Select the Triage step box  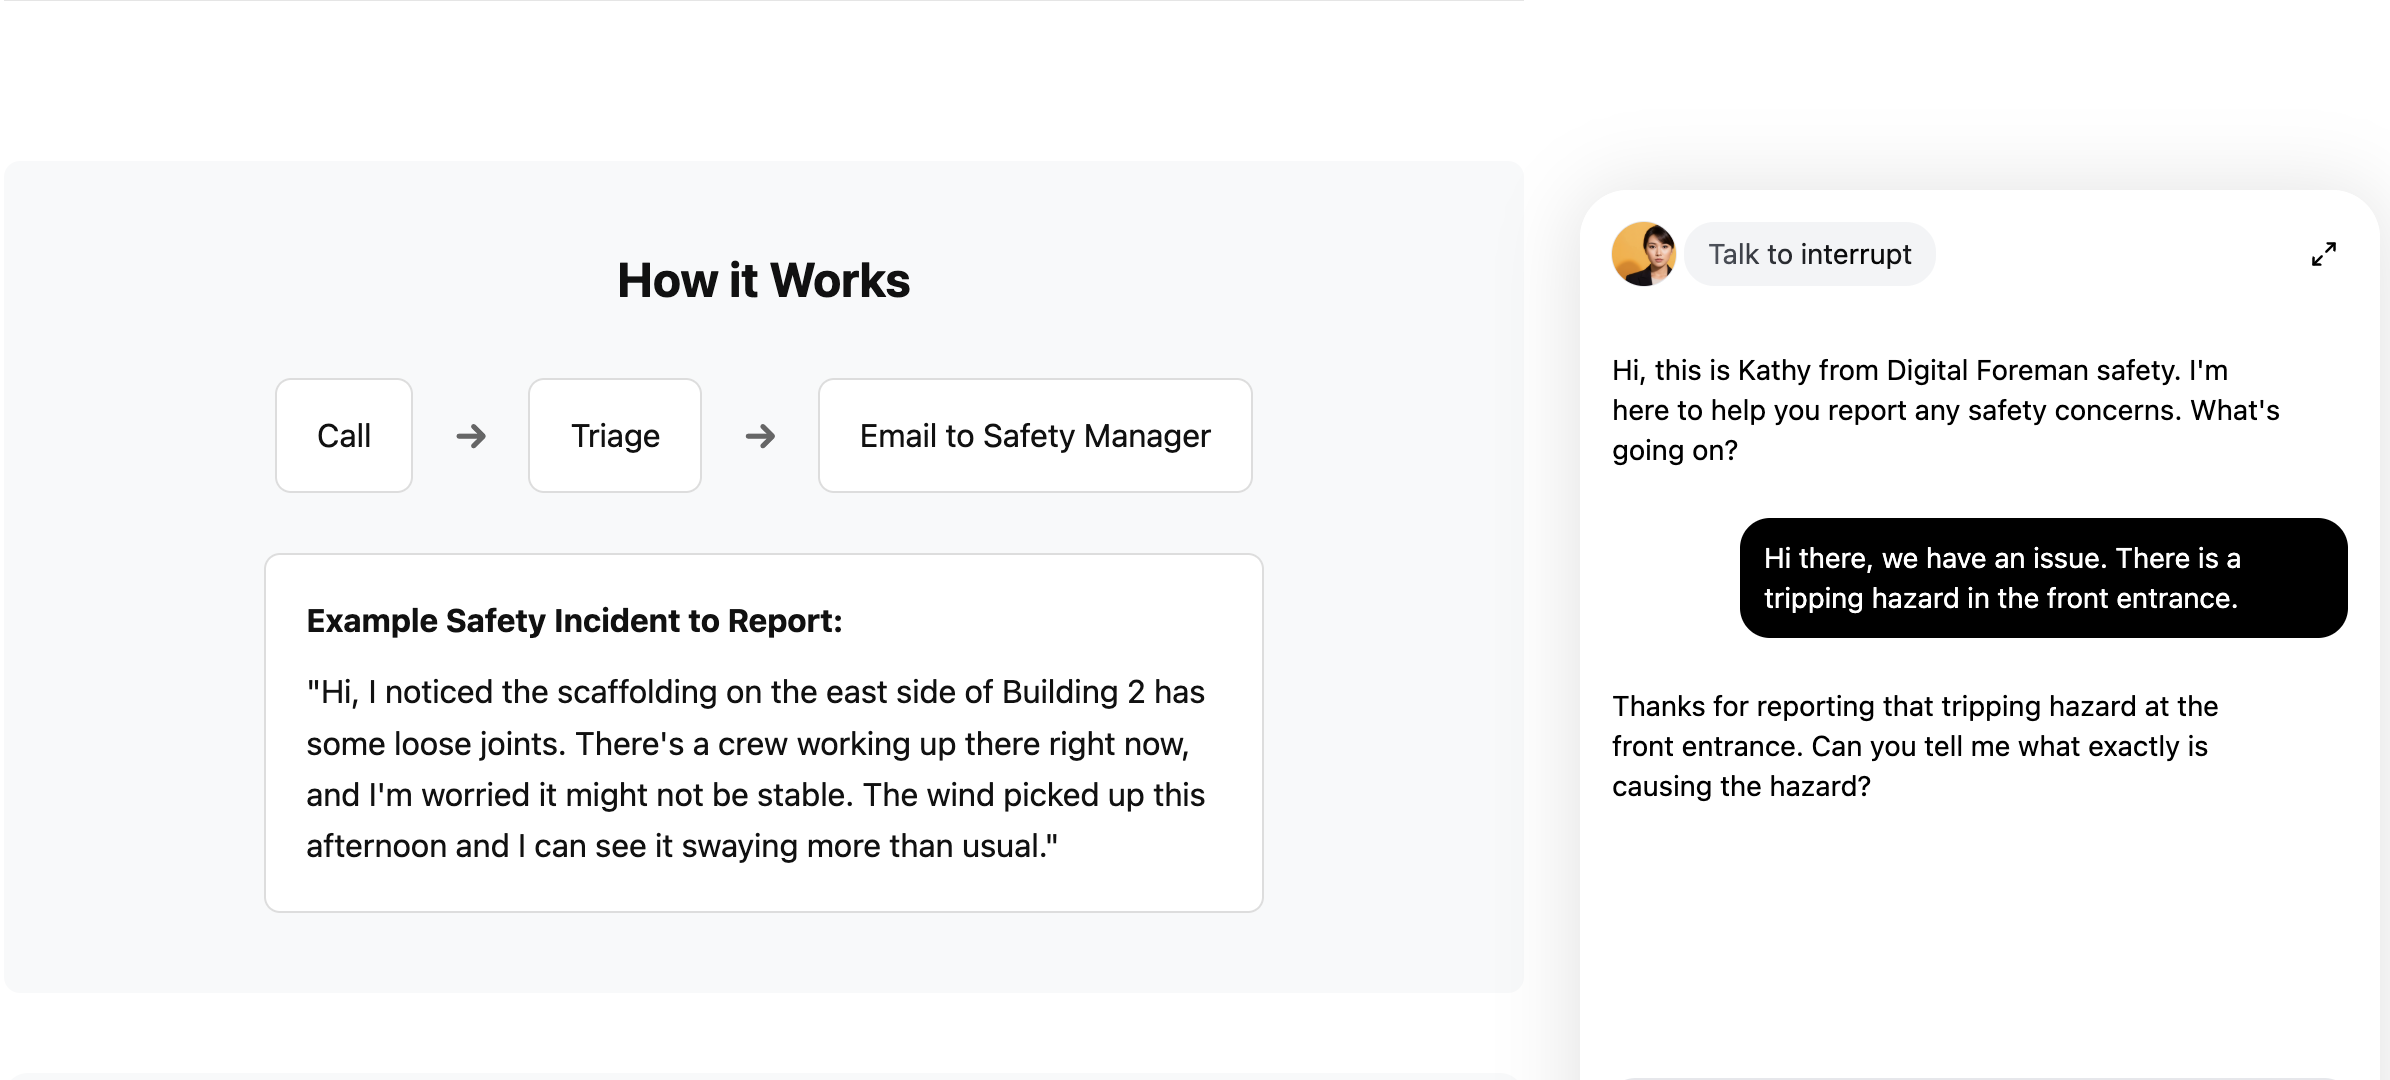pyautogui.click(x=615, y=436)
